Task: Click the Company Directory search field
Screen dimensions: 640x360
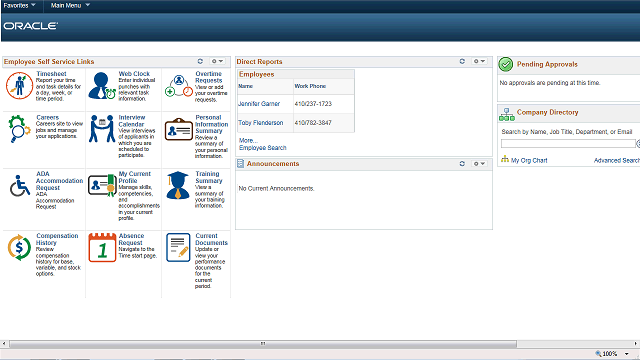Action: click(568, 144)
